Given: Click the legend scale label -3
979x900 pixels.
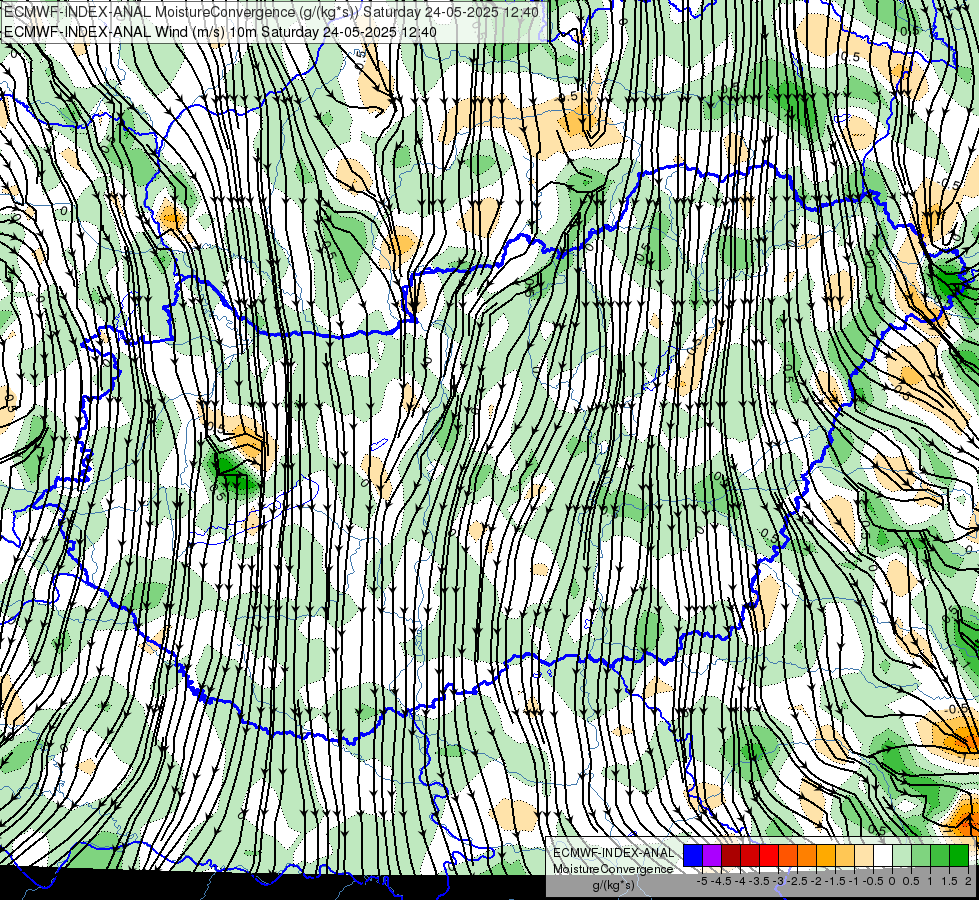Looking at the screenshot, I should (779, 881).
